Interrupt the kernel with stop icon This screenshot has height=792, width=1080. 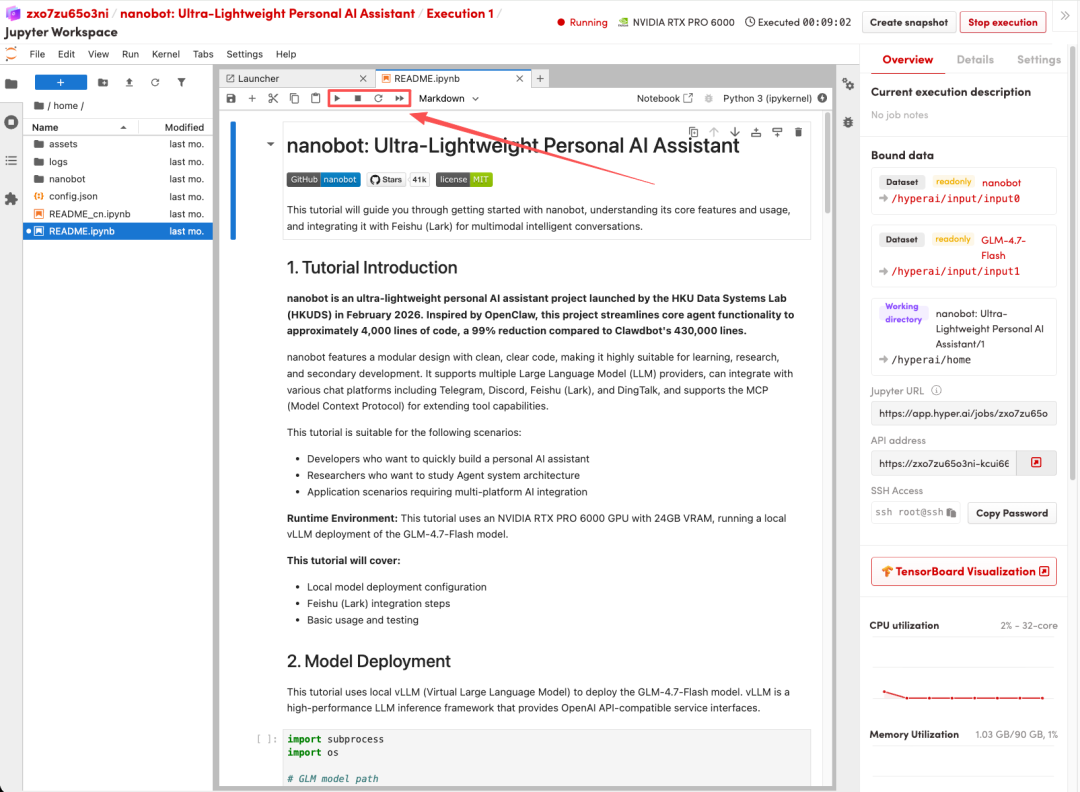[x=358, y=98]
